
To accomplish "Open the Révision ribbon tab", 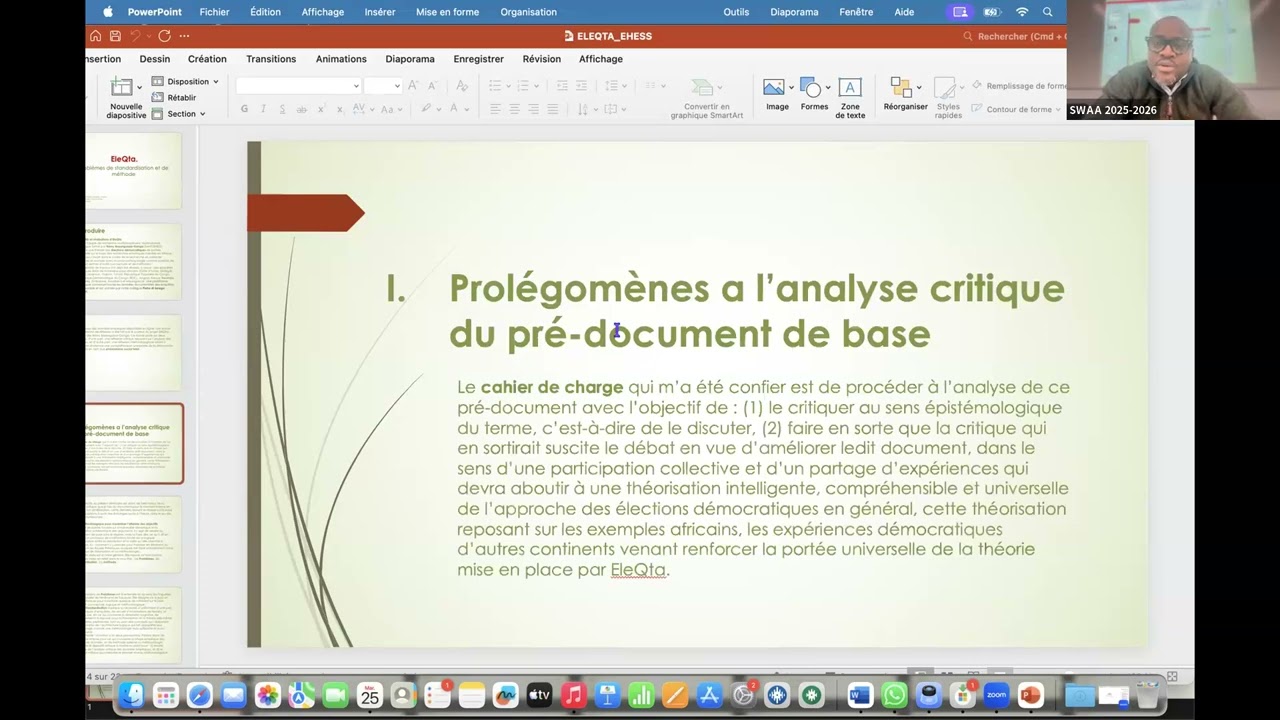I will 541,59.
